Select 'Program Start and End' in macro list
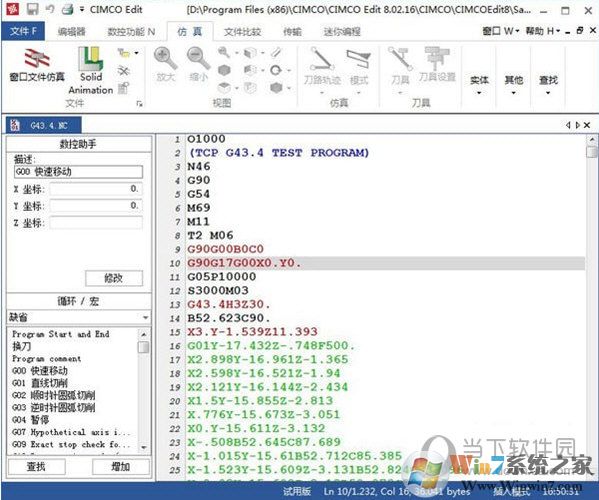 point(61,334)
